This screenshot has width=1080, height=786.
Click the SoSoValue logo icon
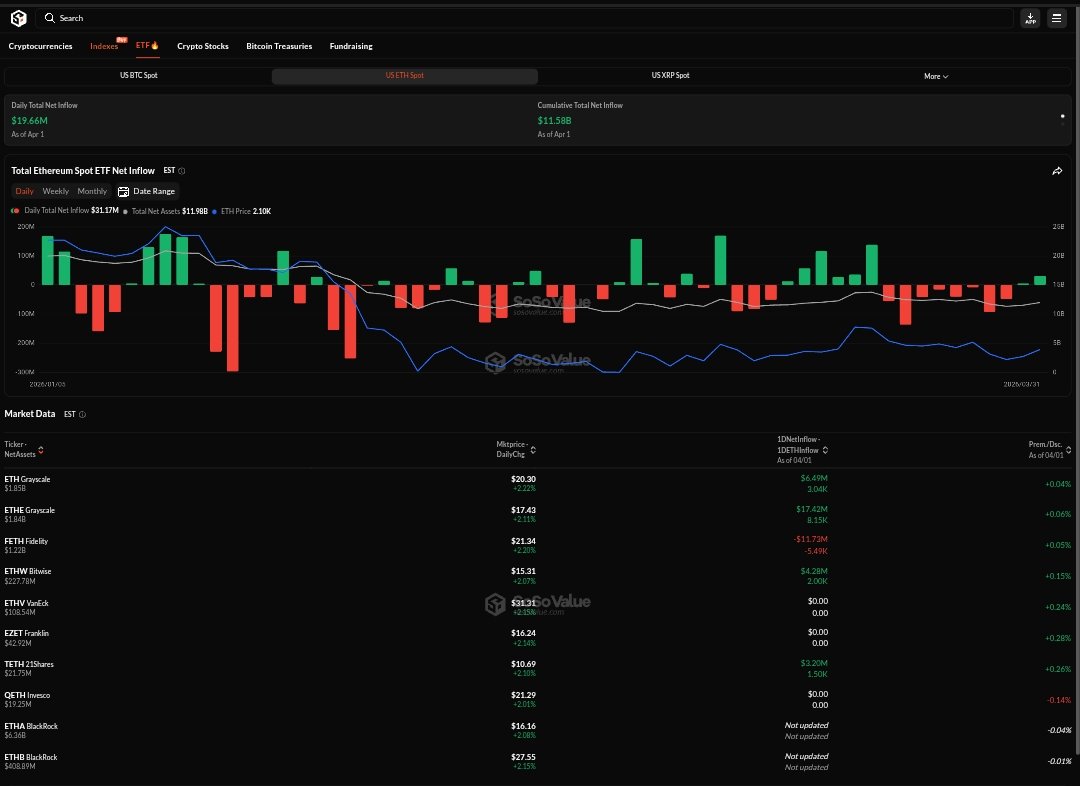click(17, 18)
